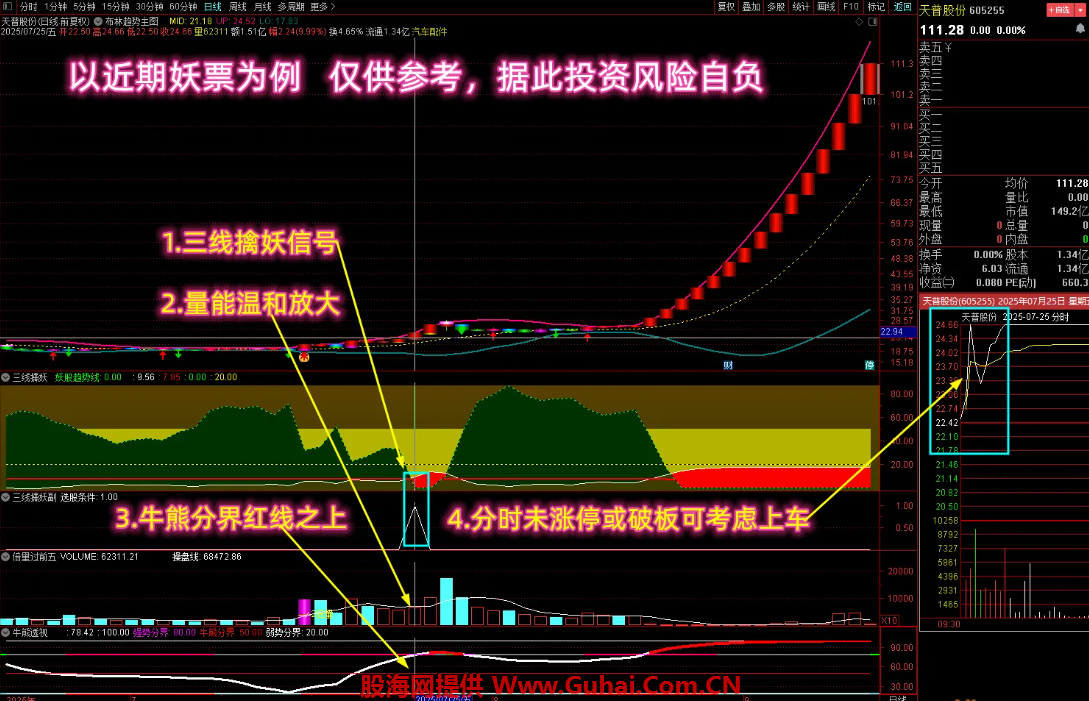Viewport: 1089px width, 701px height.
Task: Click the 复权 adjustment option
Action: click(x=727, y=6)
